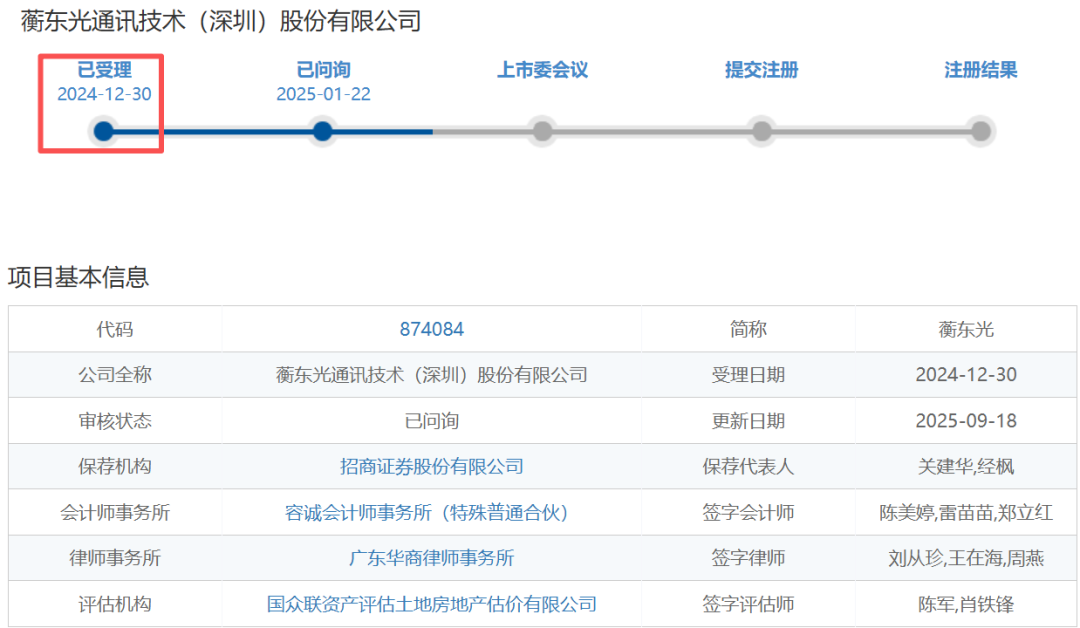Click the 签字评估师 label cell
1080x628 pixels.
pyautogui.click(x=748, y=604)
